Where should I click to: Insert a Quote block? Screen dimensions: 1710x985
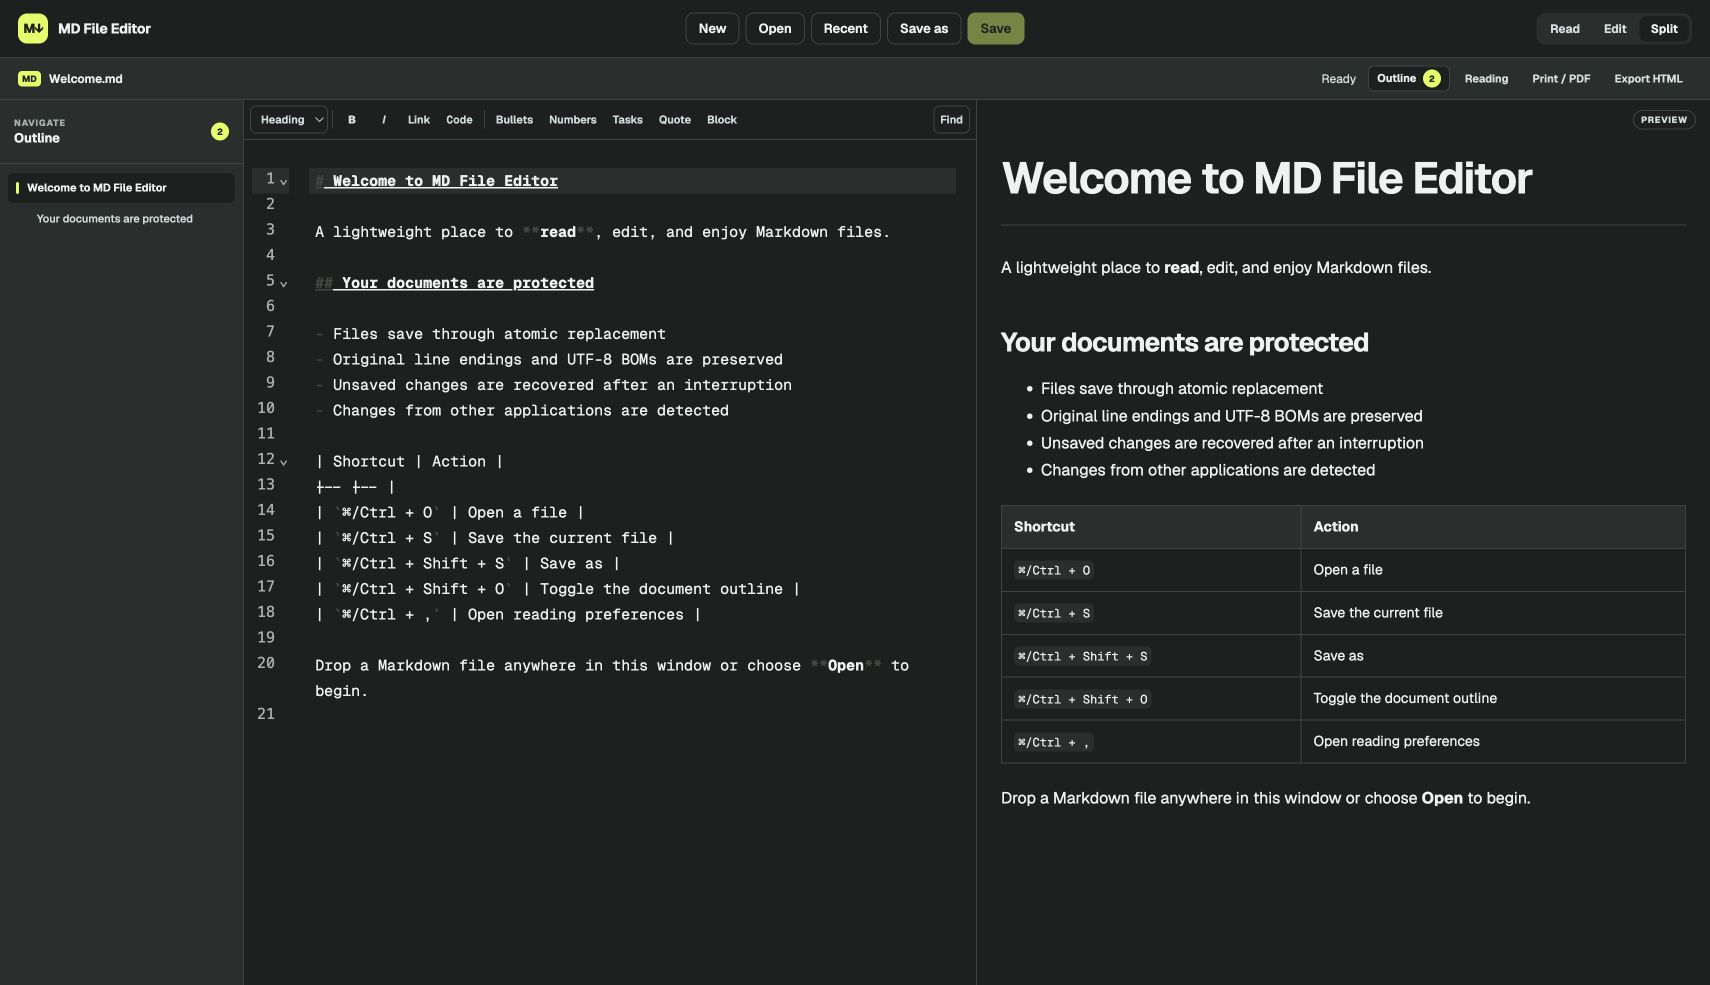coord(674,120)
